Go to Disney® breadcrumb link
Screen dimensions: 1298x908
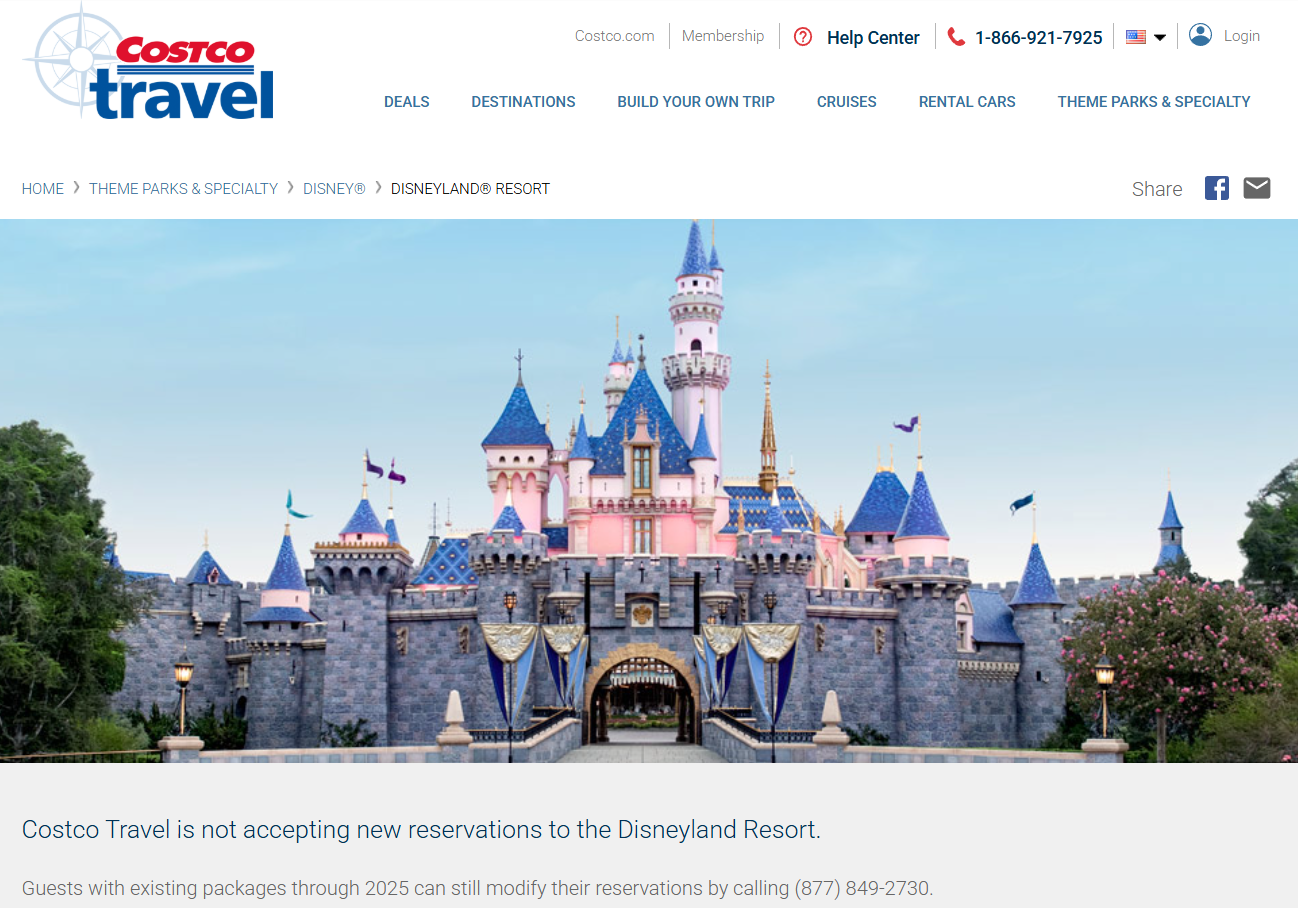(334, 189)
